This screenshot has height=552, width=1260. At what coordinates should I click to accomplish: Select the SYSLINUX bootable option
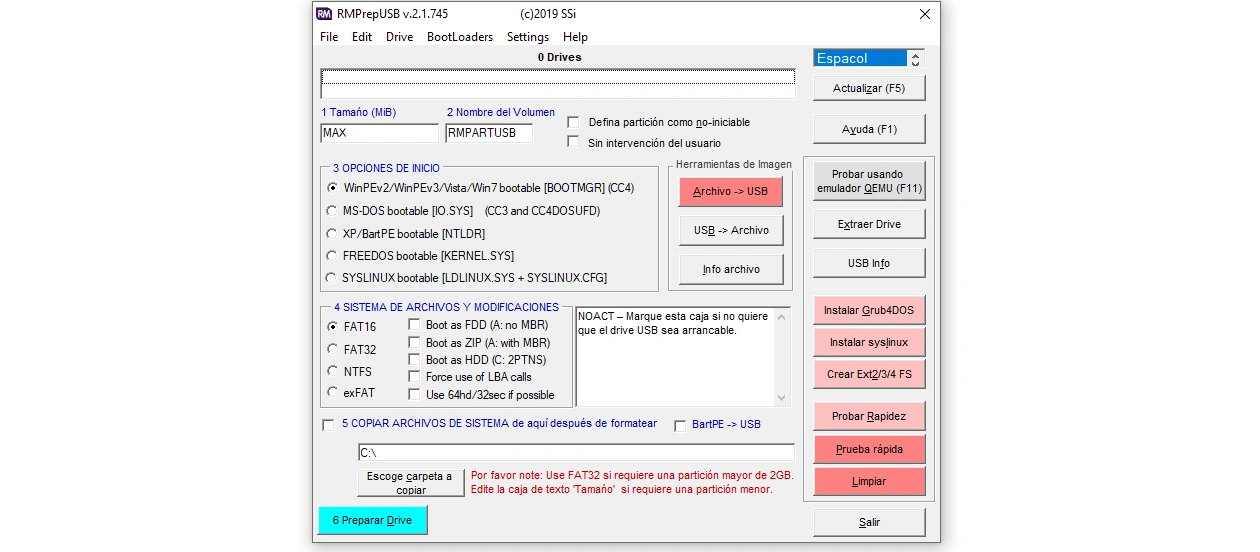(332, 278)
